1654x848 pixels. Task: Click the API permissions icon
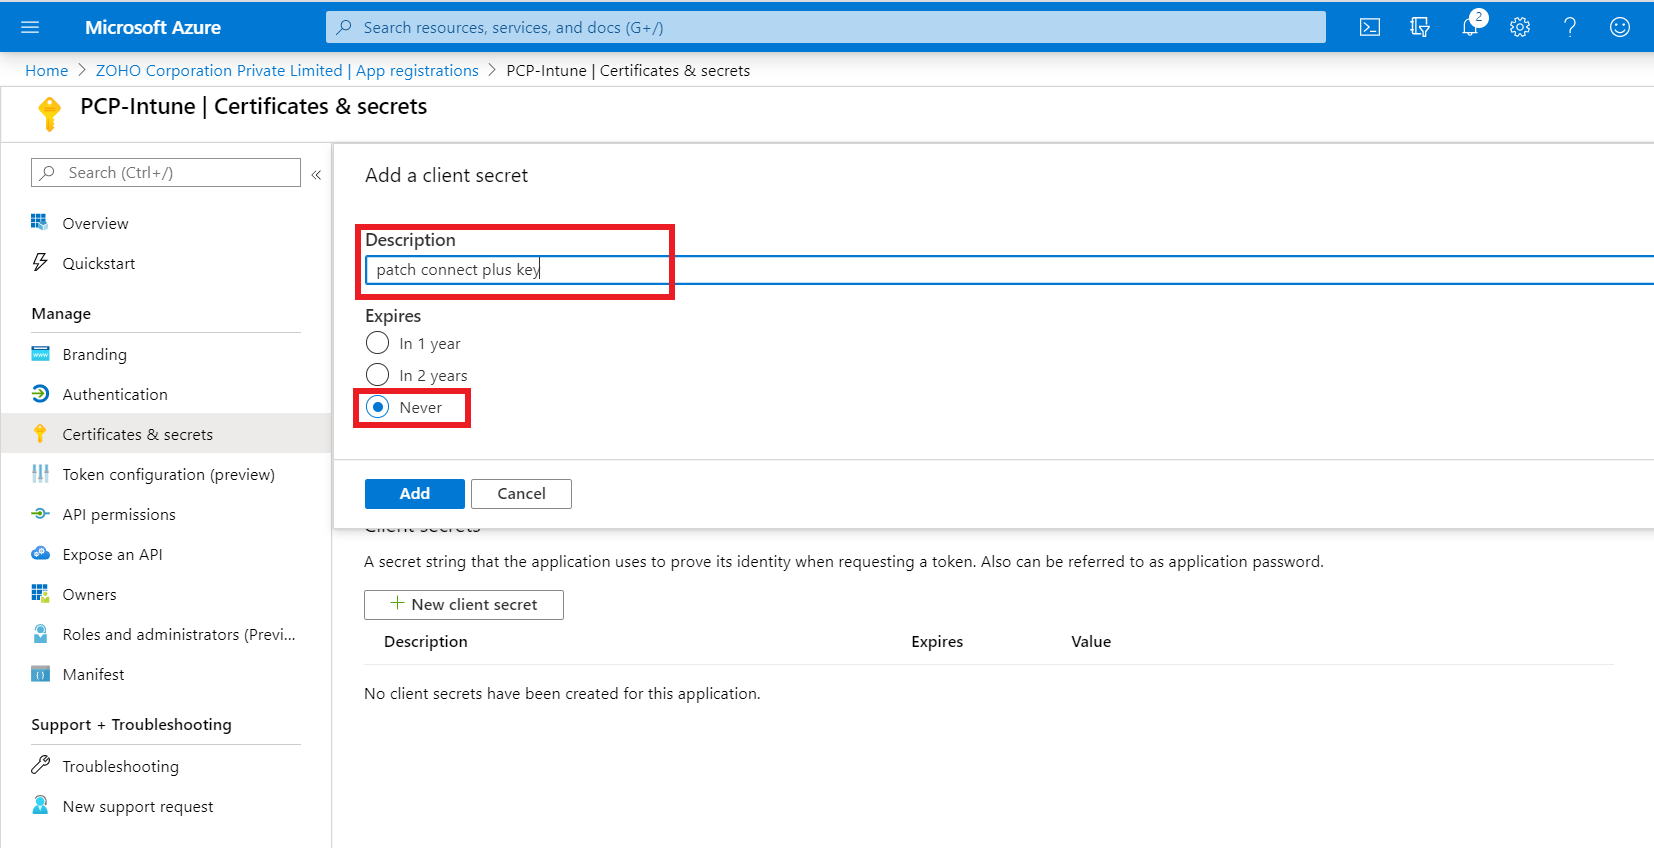(40, 514)
